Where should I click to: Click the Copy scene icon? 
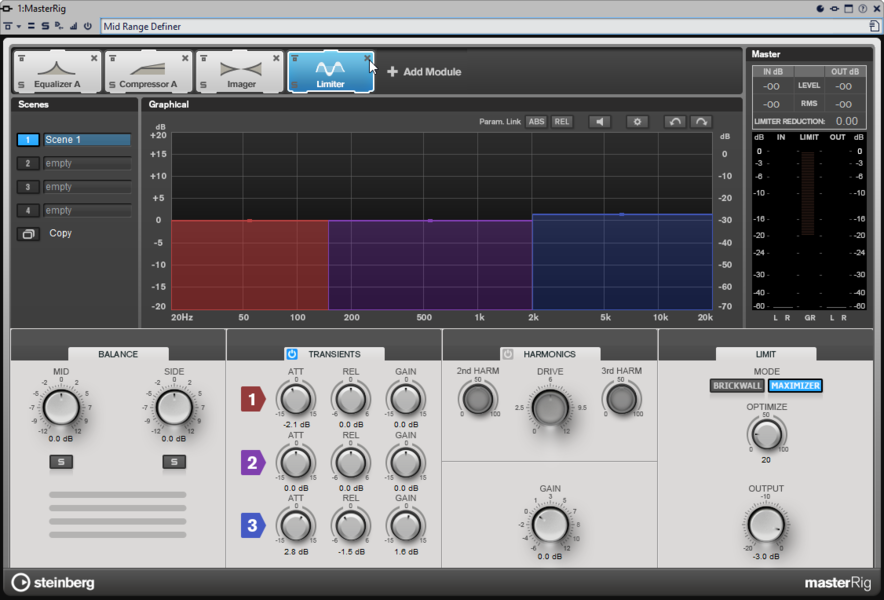pyautogui.click(x=28, y=233)
